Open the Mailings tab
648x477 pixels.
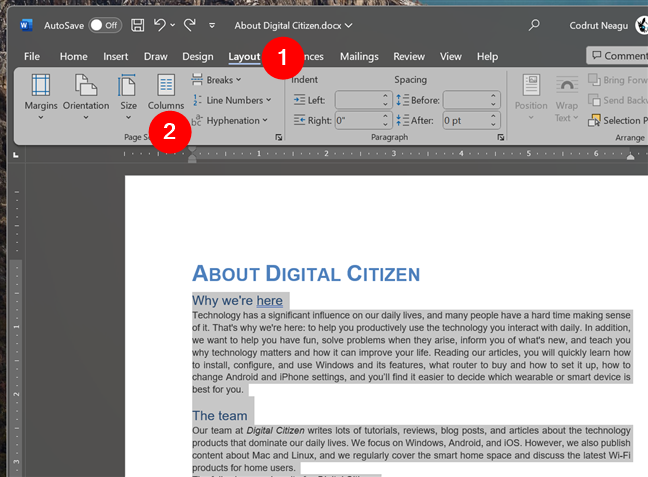(x=359, y=56)
